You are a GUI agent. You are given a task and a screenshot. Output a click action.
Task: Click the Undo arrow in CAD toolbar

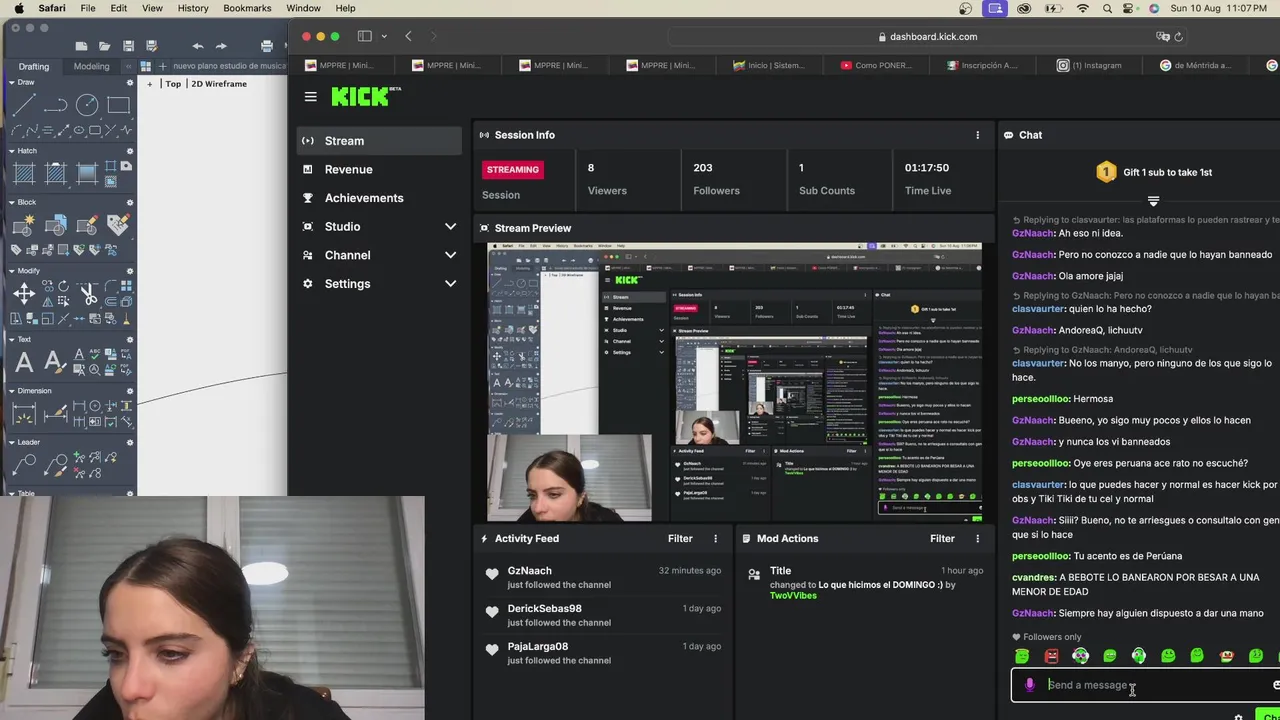coord(197,46)
